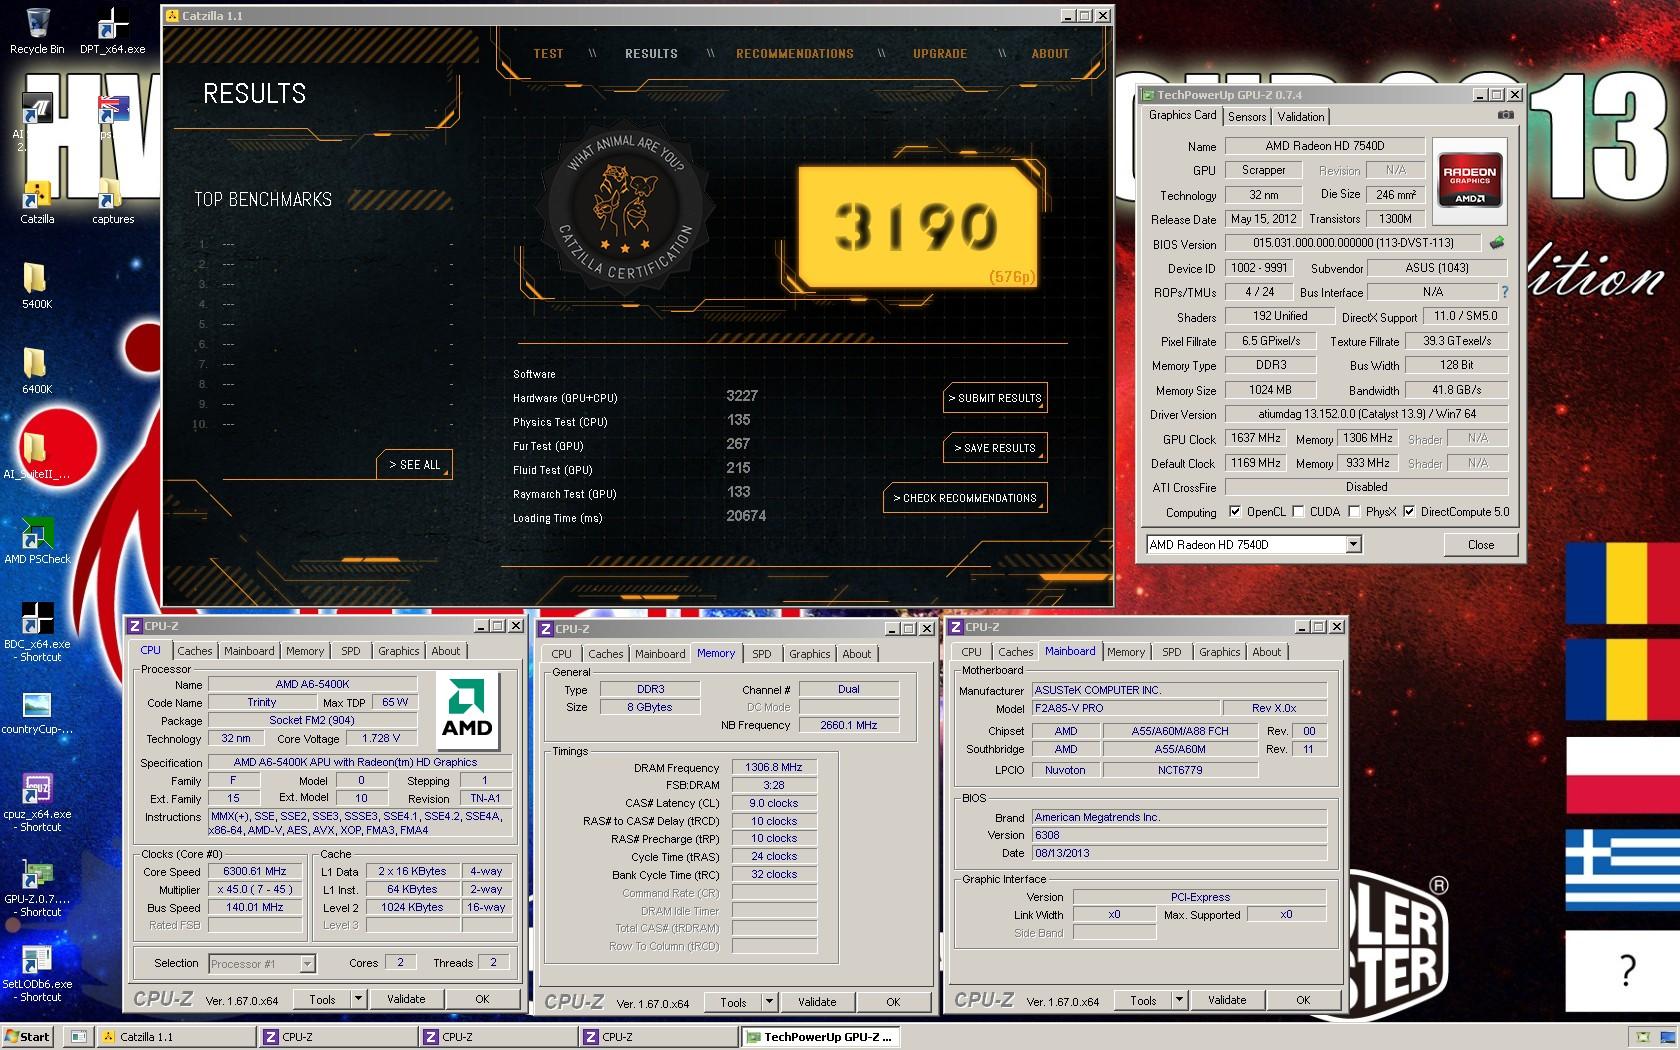
Task: Click the Radeon Graphics logo in GPU-Z
Action: [x=1469, y=179]
